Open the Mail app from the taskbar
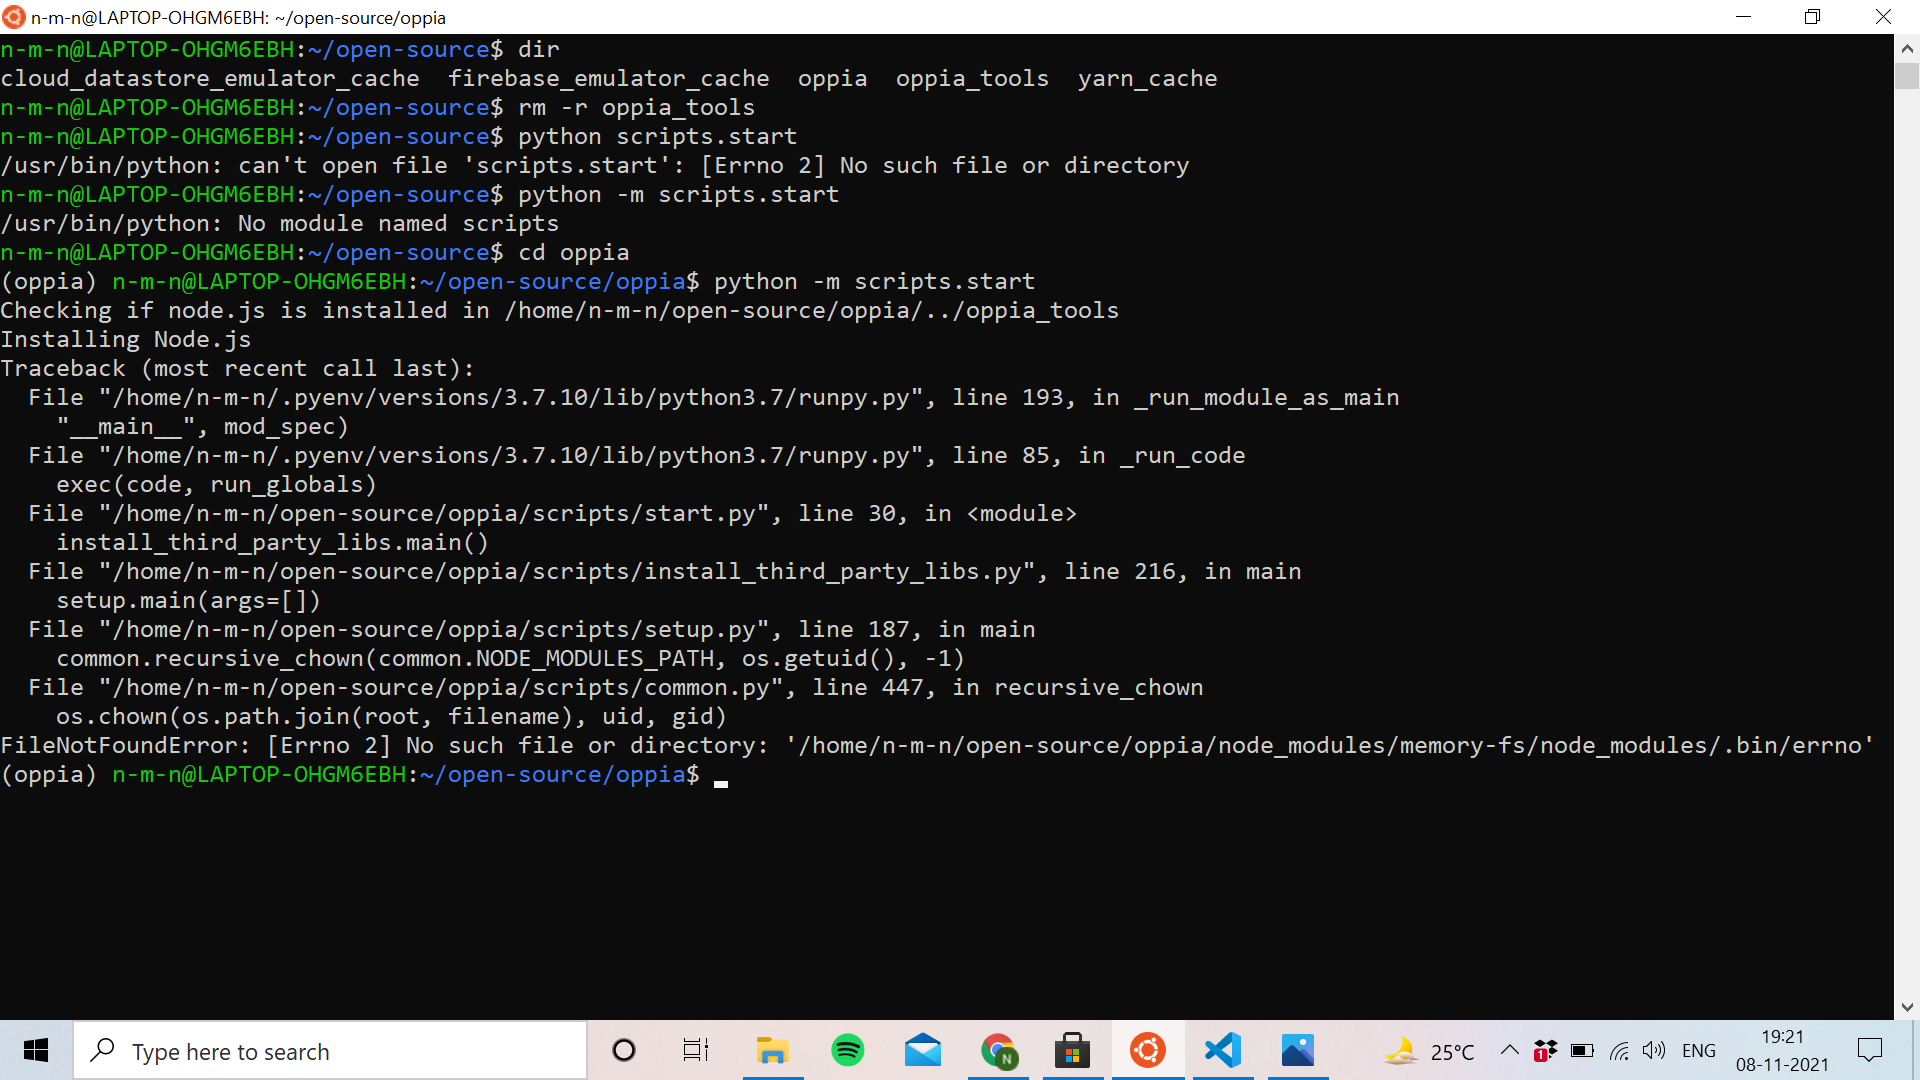This screenshot has width=1920, height=1080. point(923,1050)
